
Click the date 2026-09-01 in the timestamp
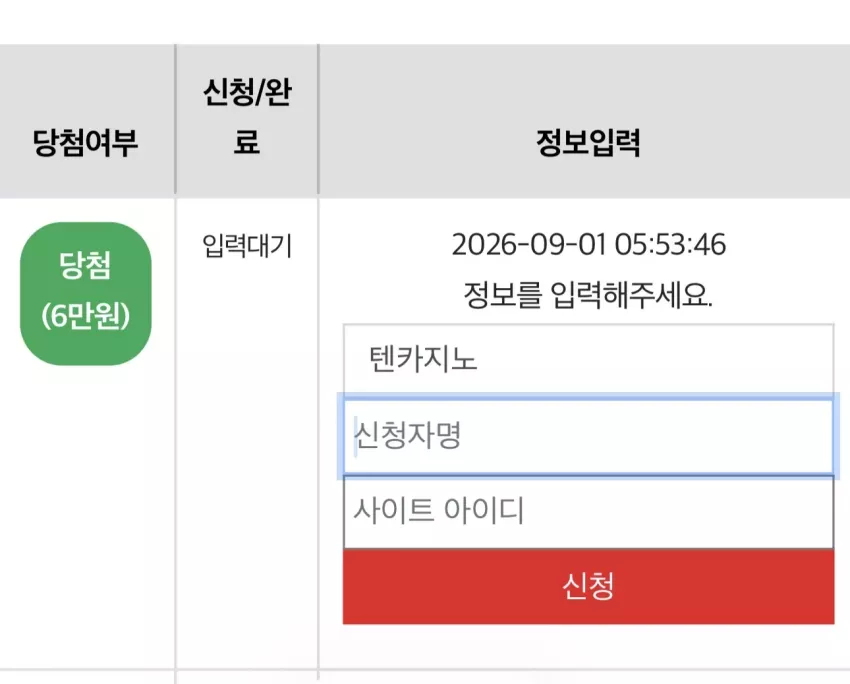[x=529, y=244]
